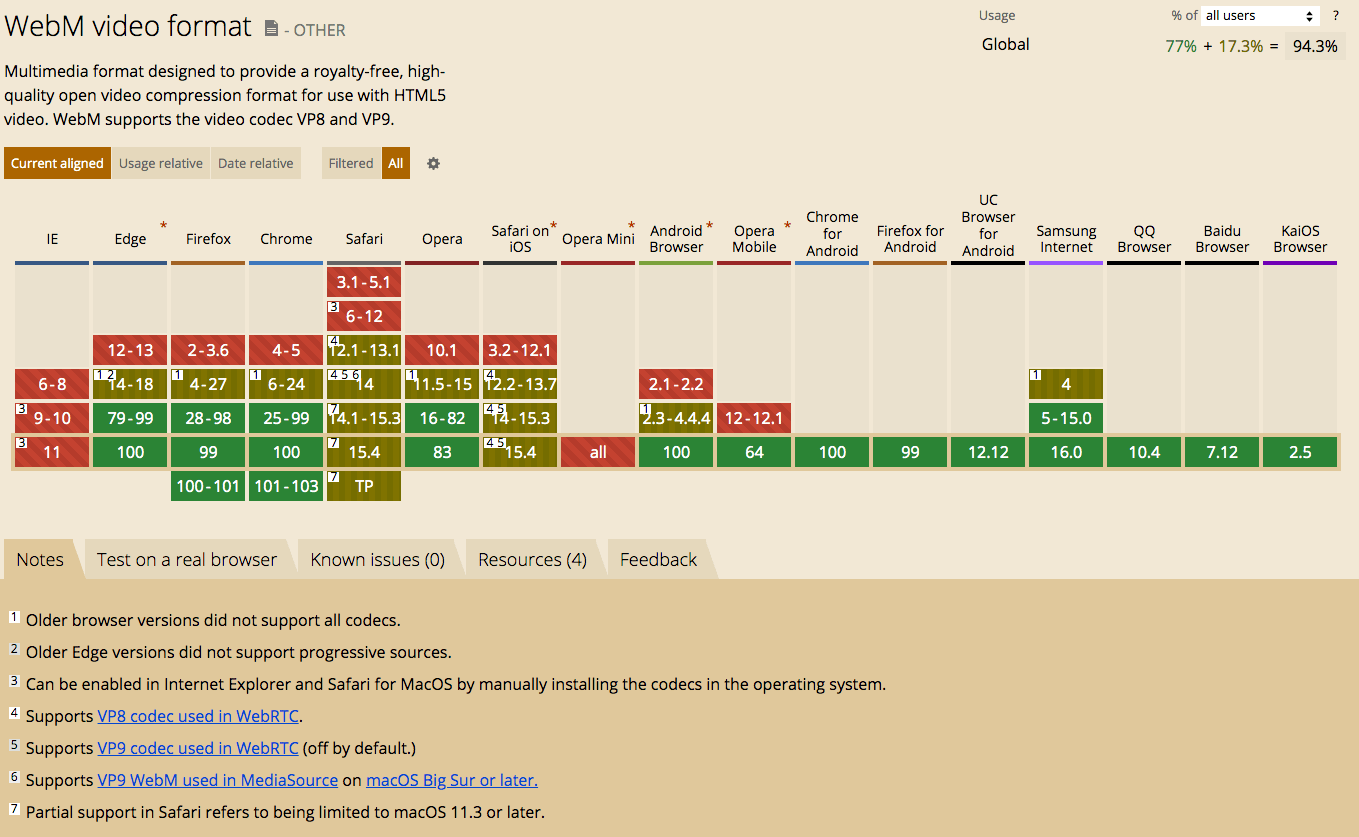Click the IE 6-8 version cell
Screen dimensions: 1359x837
(52, 384)
